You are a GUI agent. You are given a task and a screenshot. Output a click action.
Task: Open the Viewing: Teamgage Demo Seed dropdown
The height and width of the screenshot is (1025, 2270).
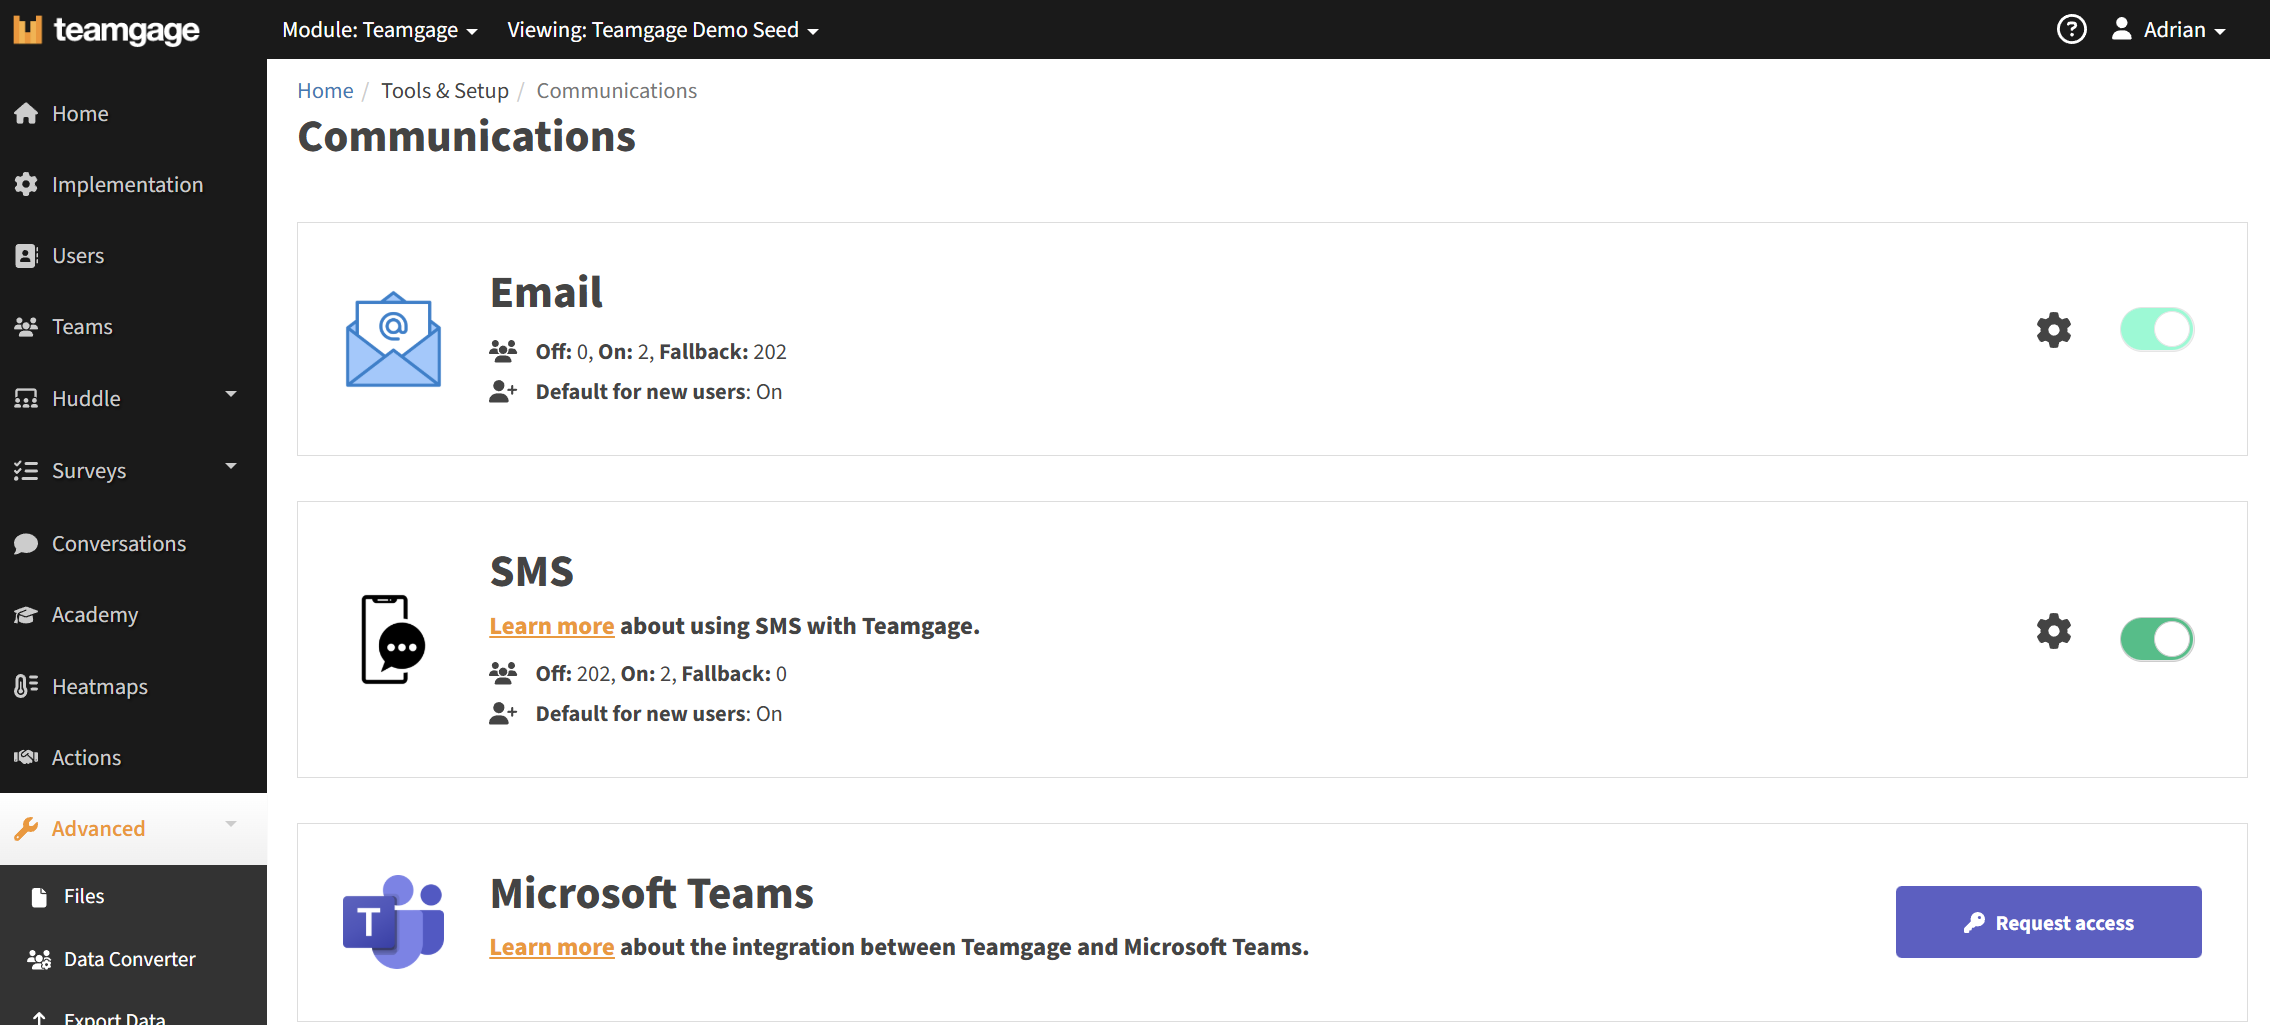663,30
